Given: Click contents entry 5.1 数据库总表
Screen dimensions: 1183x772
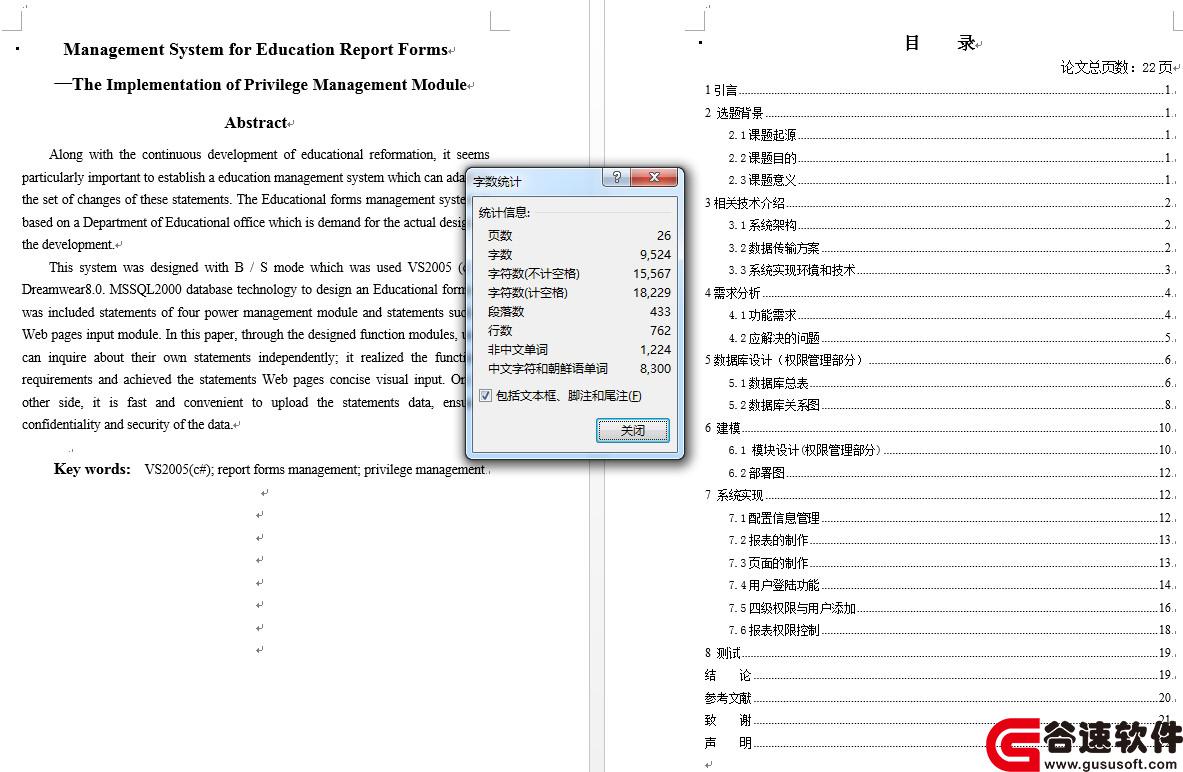Looking at the screenshot, I should pos(950,383).
